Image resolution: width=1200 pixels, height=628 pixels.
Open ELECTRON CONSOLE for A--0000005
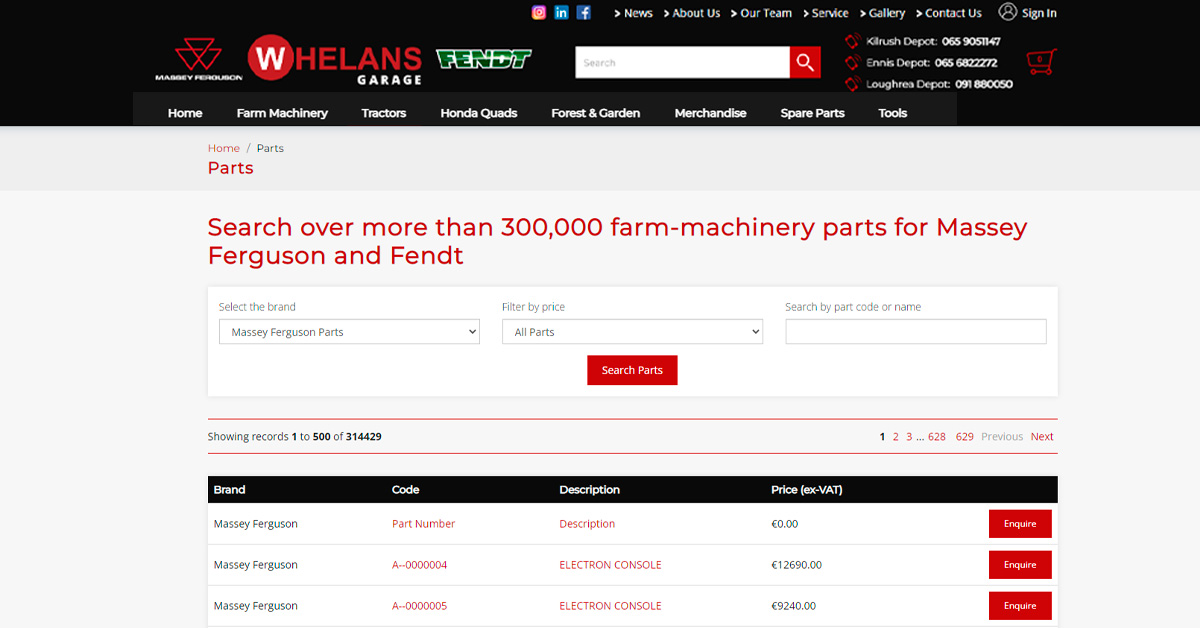610,606
